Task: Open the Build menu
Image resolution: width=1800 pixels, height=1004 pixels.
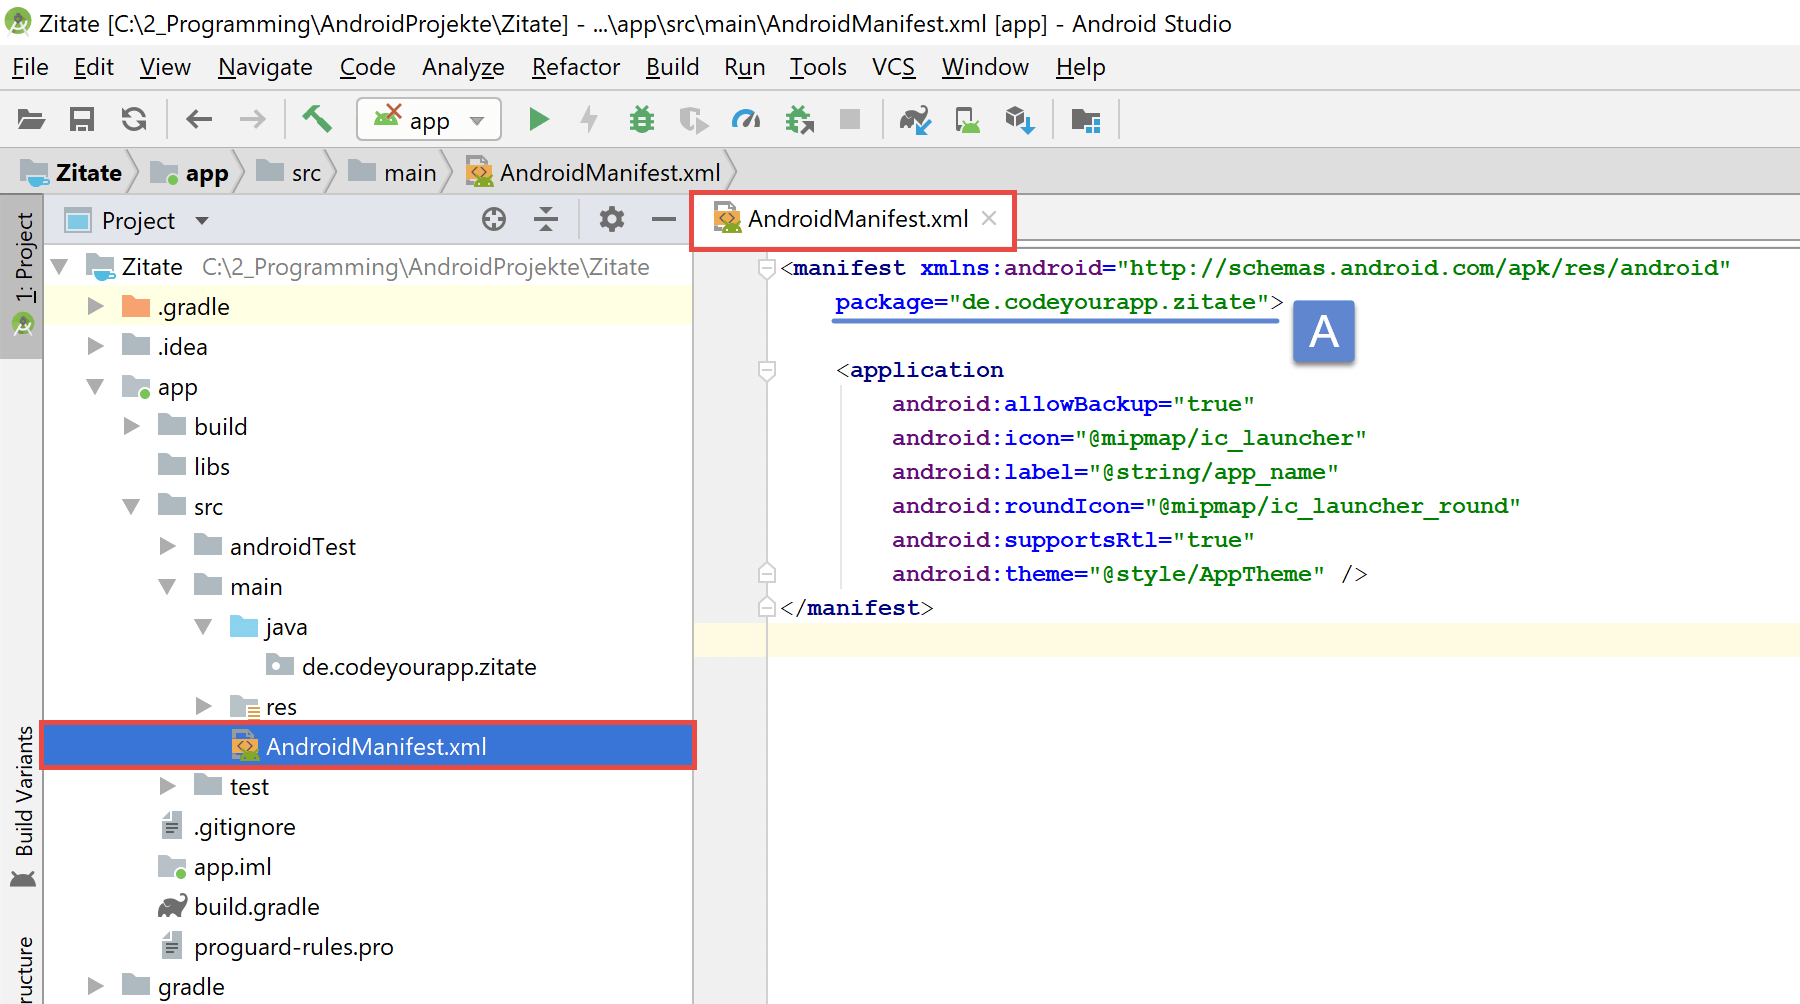Action: coord(672,67)
